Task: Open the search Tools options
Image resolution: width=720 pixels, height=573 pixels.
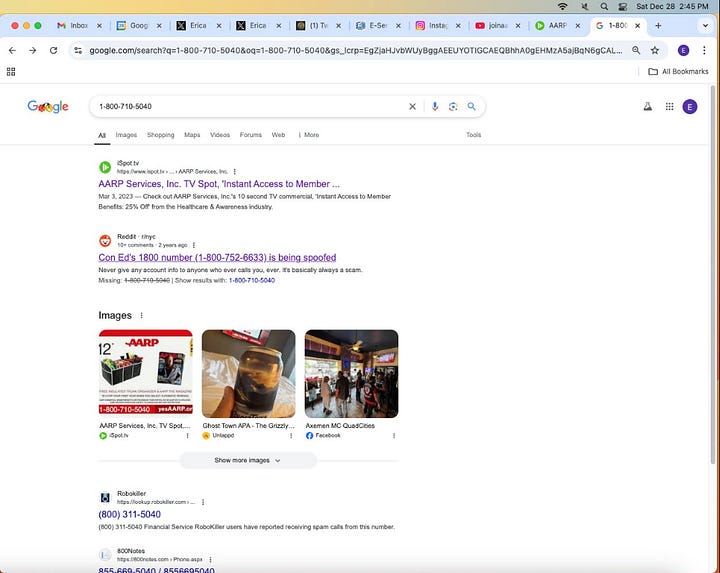Action: tap(473, 135)
